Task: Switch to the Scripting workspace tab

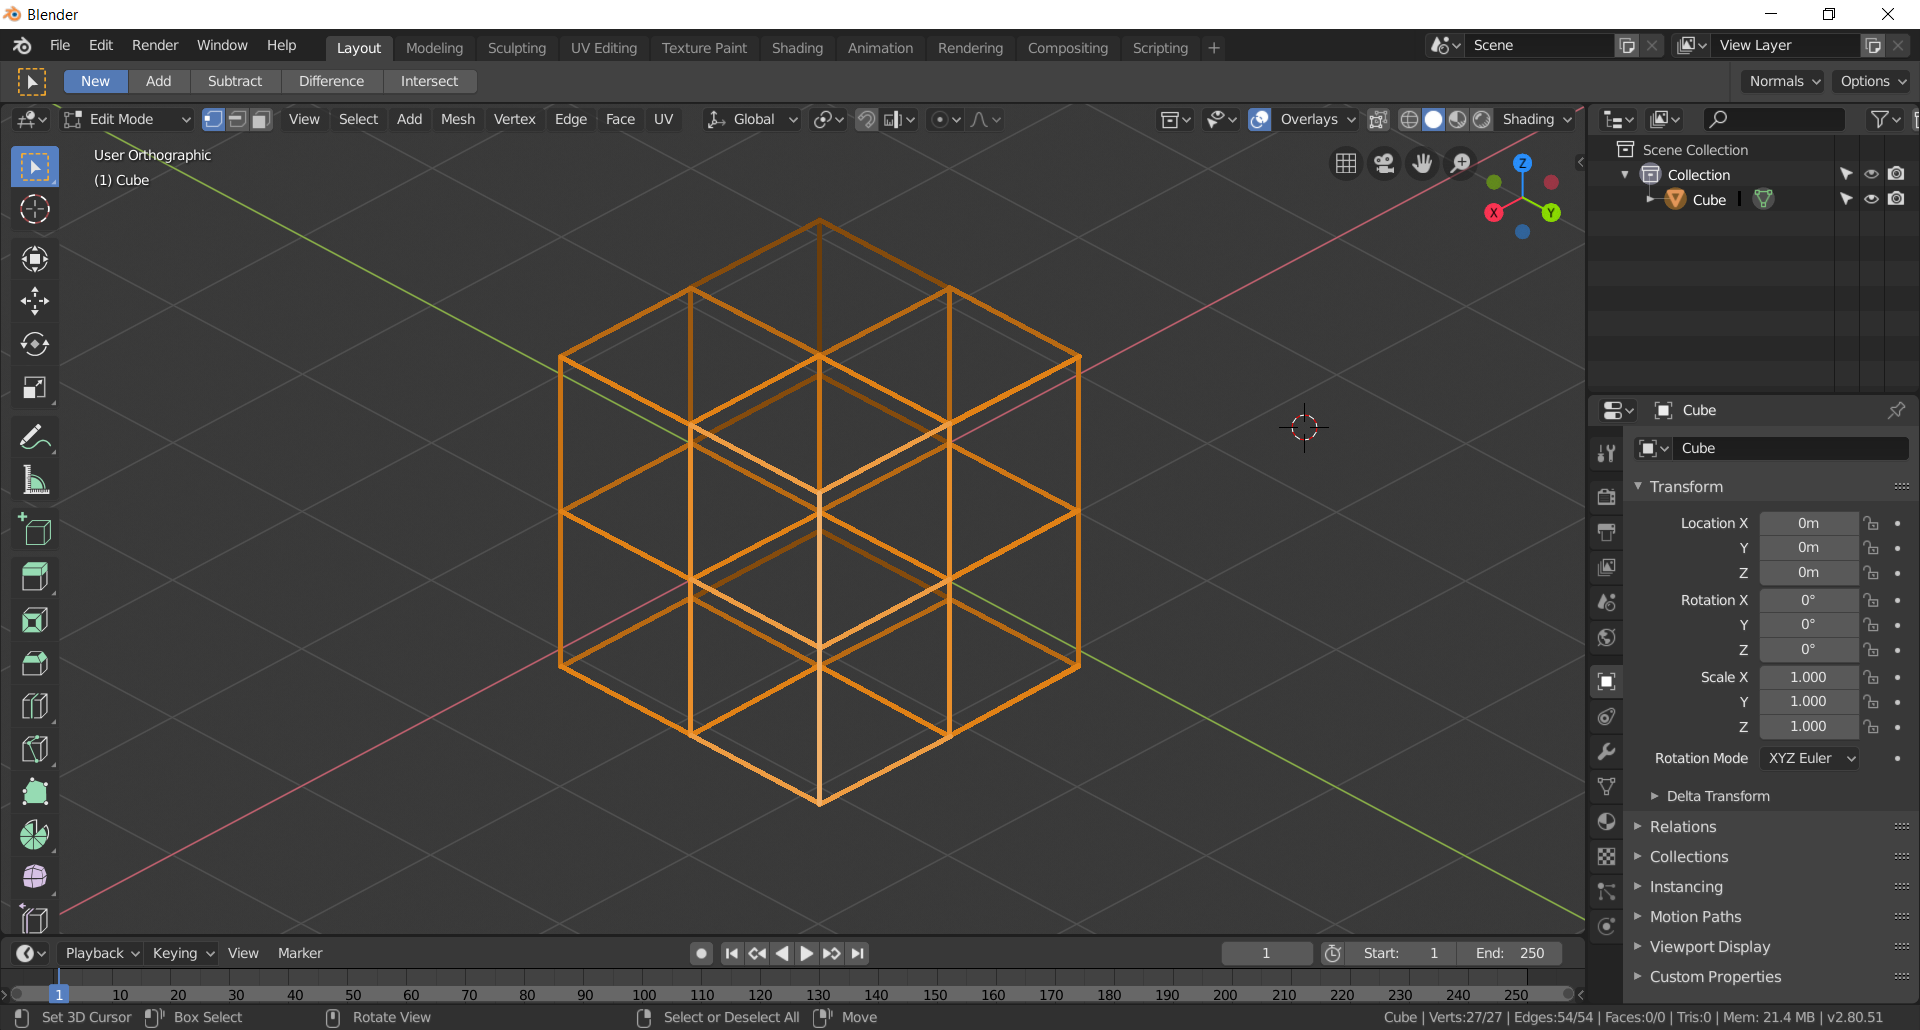Action: [1160, 48]
